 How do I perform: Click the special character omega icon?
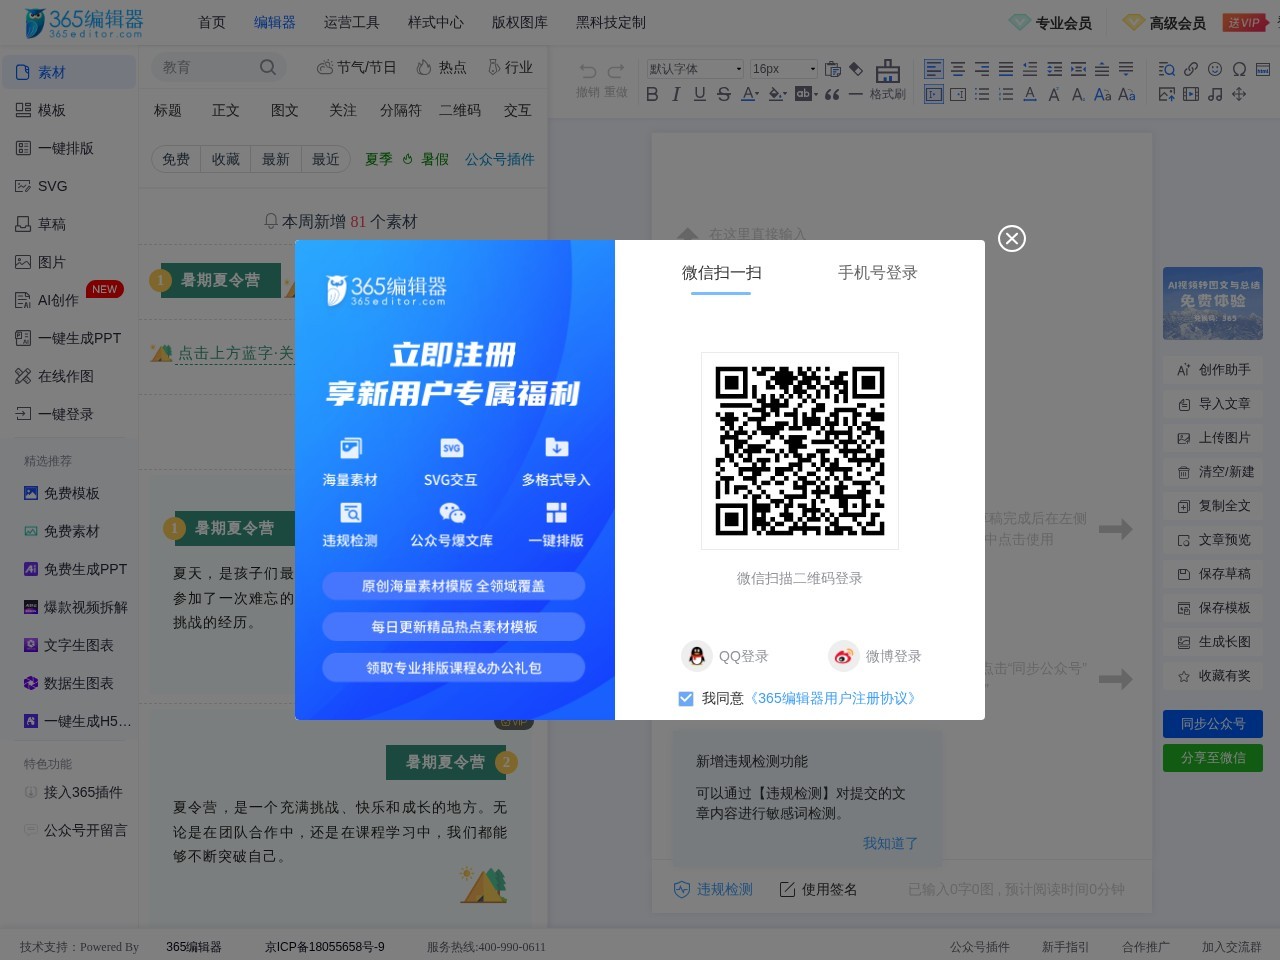1239,69
